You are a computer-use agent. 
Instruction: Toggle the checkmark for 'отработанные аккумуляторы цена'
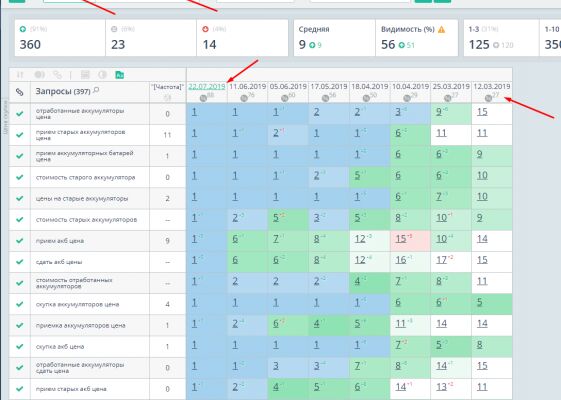click(x=20, y=114)
